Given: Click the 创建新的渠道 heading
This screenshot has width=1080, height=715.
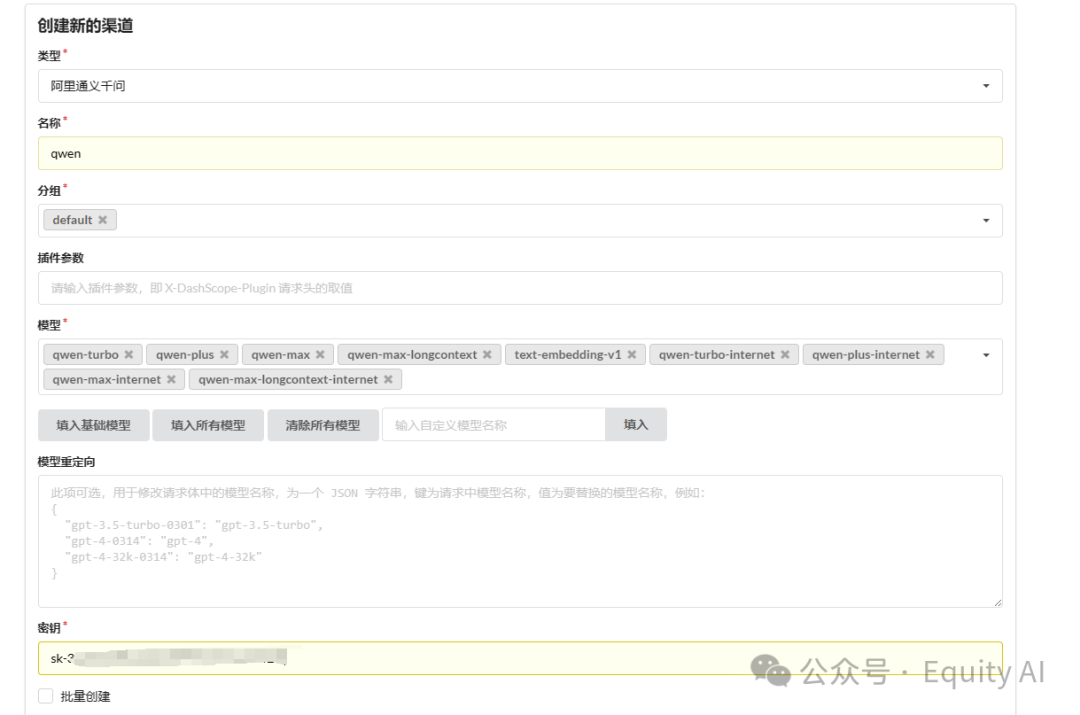Looking at the screenshot, I should 85,25.
